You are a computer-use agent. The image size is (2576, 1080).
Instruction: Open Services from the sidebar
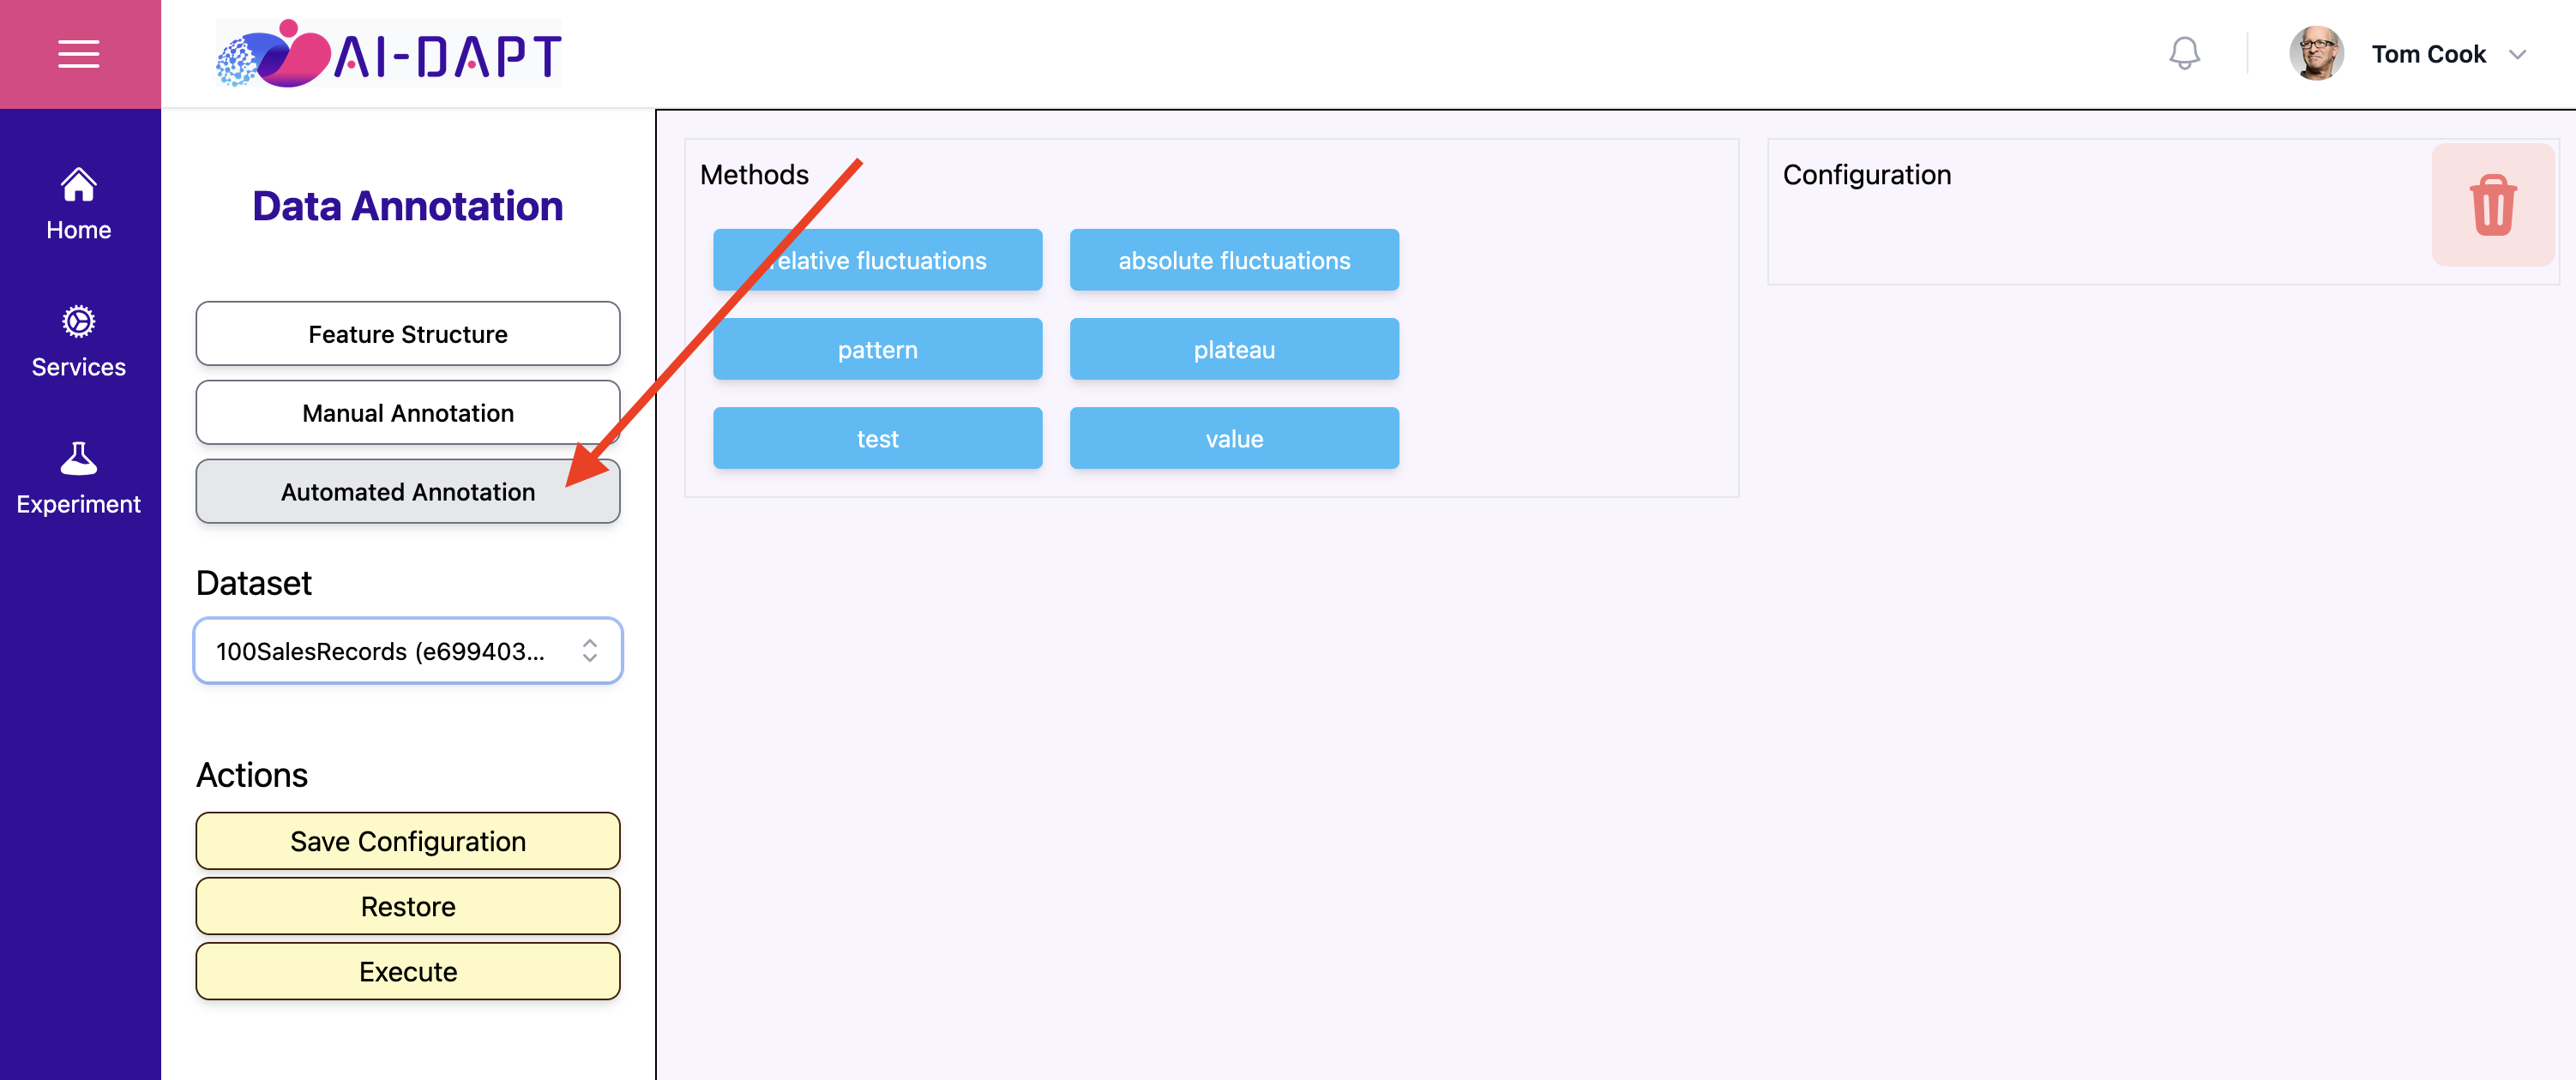[79, 342]
